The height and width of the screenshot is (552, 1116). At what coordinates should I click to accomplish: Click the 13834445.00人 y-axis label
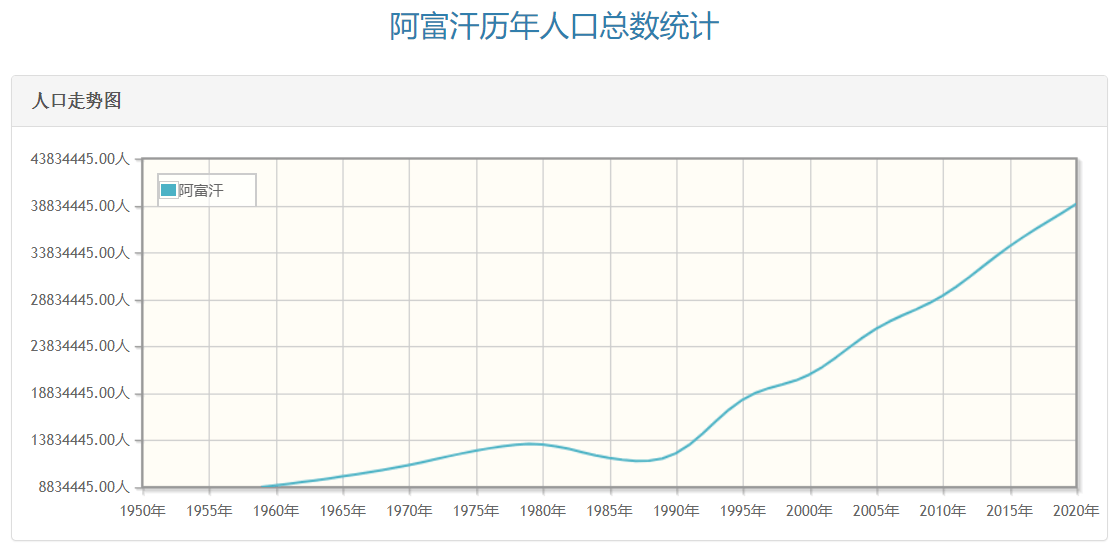(81, 440)
